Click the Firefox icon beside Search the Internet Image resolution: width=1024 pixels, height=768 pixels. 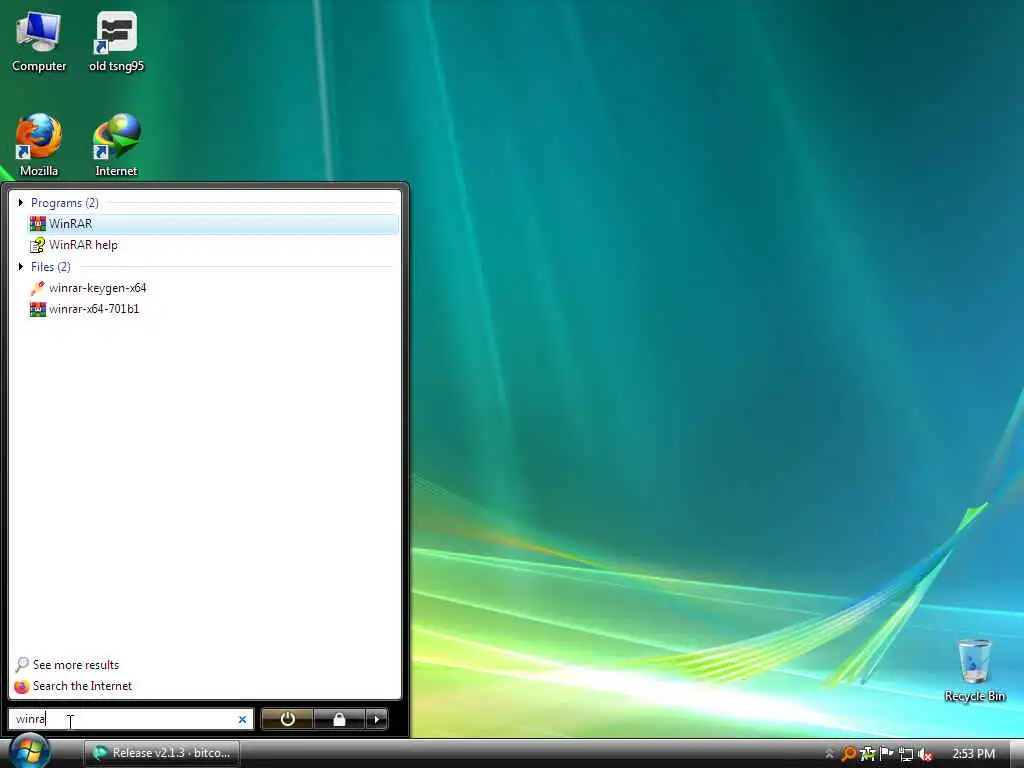click(22, 686)
